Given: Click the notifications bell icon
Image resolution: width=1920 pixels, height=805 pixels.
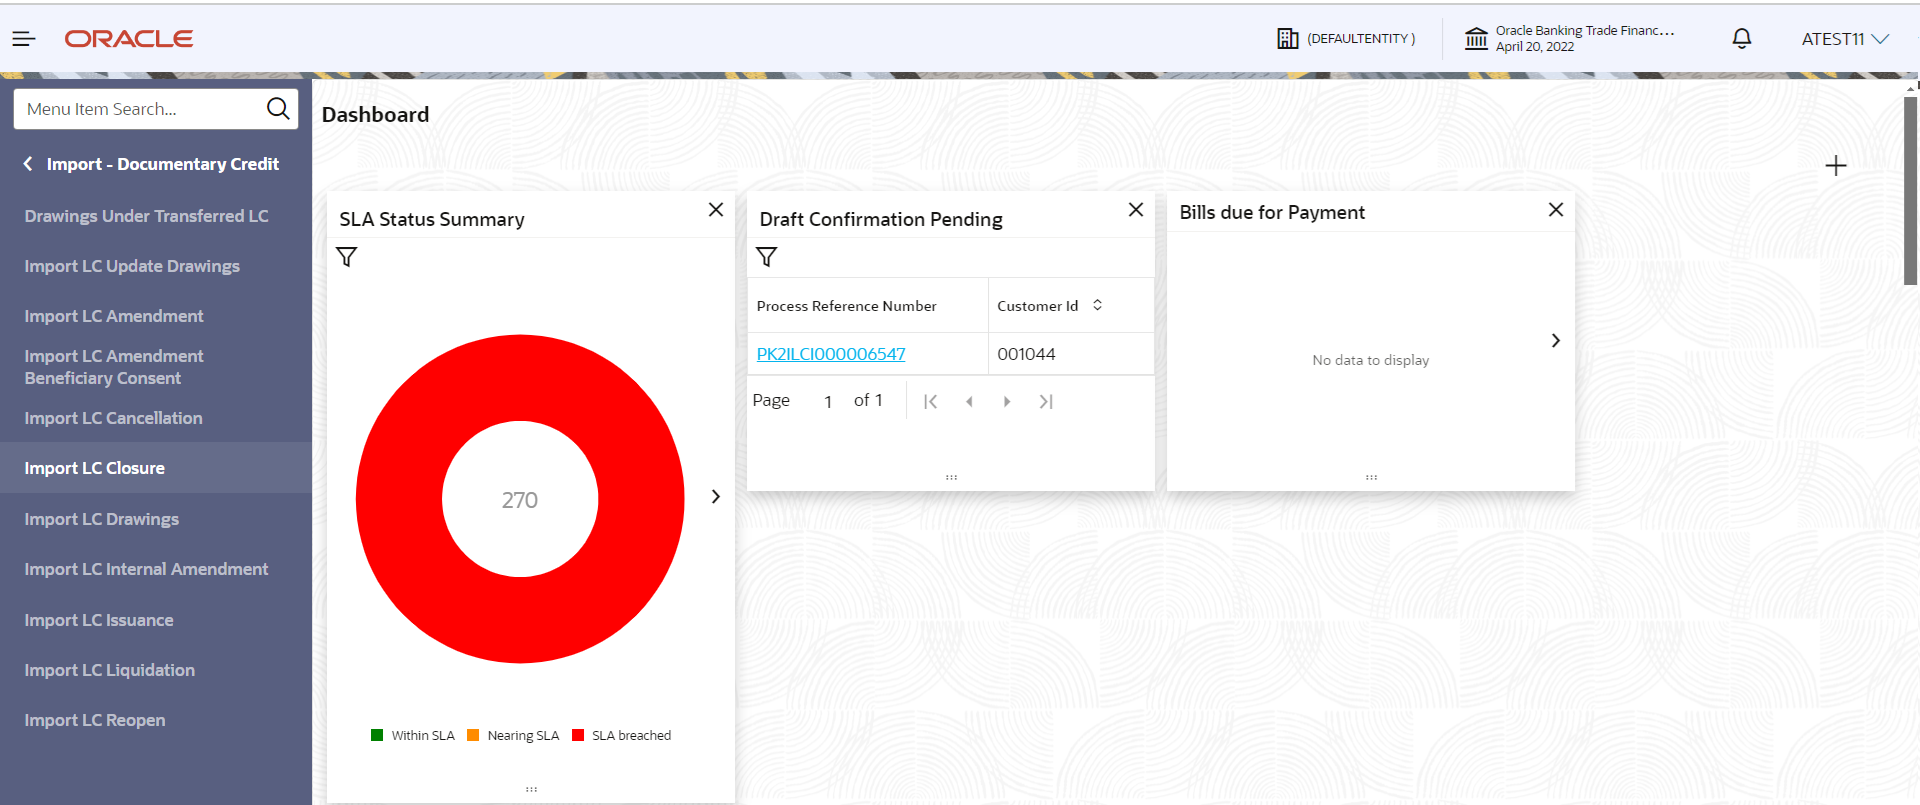Looking at the screenshot, I should tap(1741, 39).
